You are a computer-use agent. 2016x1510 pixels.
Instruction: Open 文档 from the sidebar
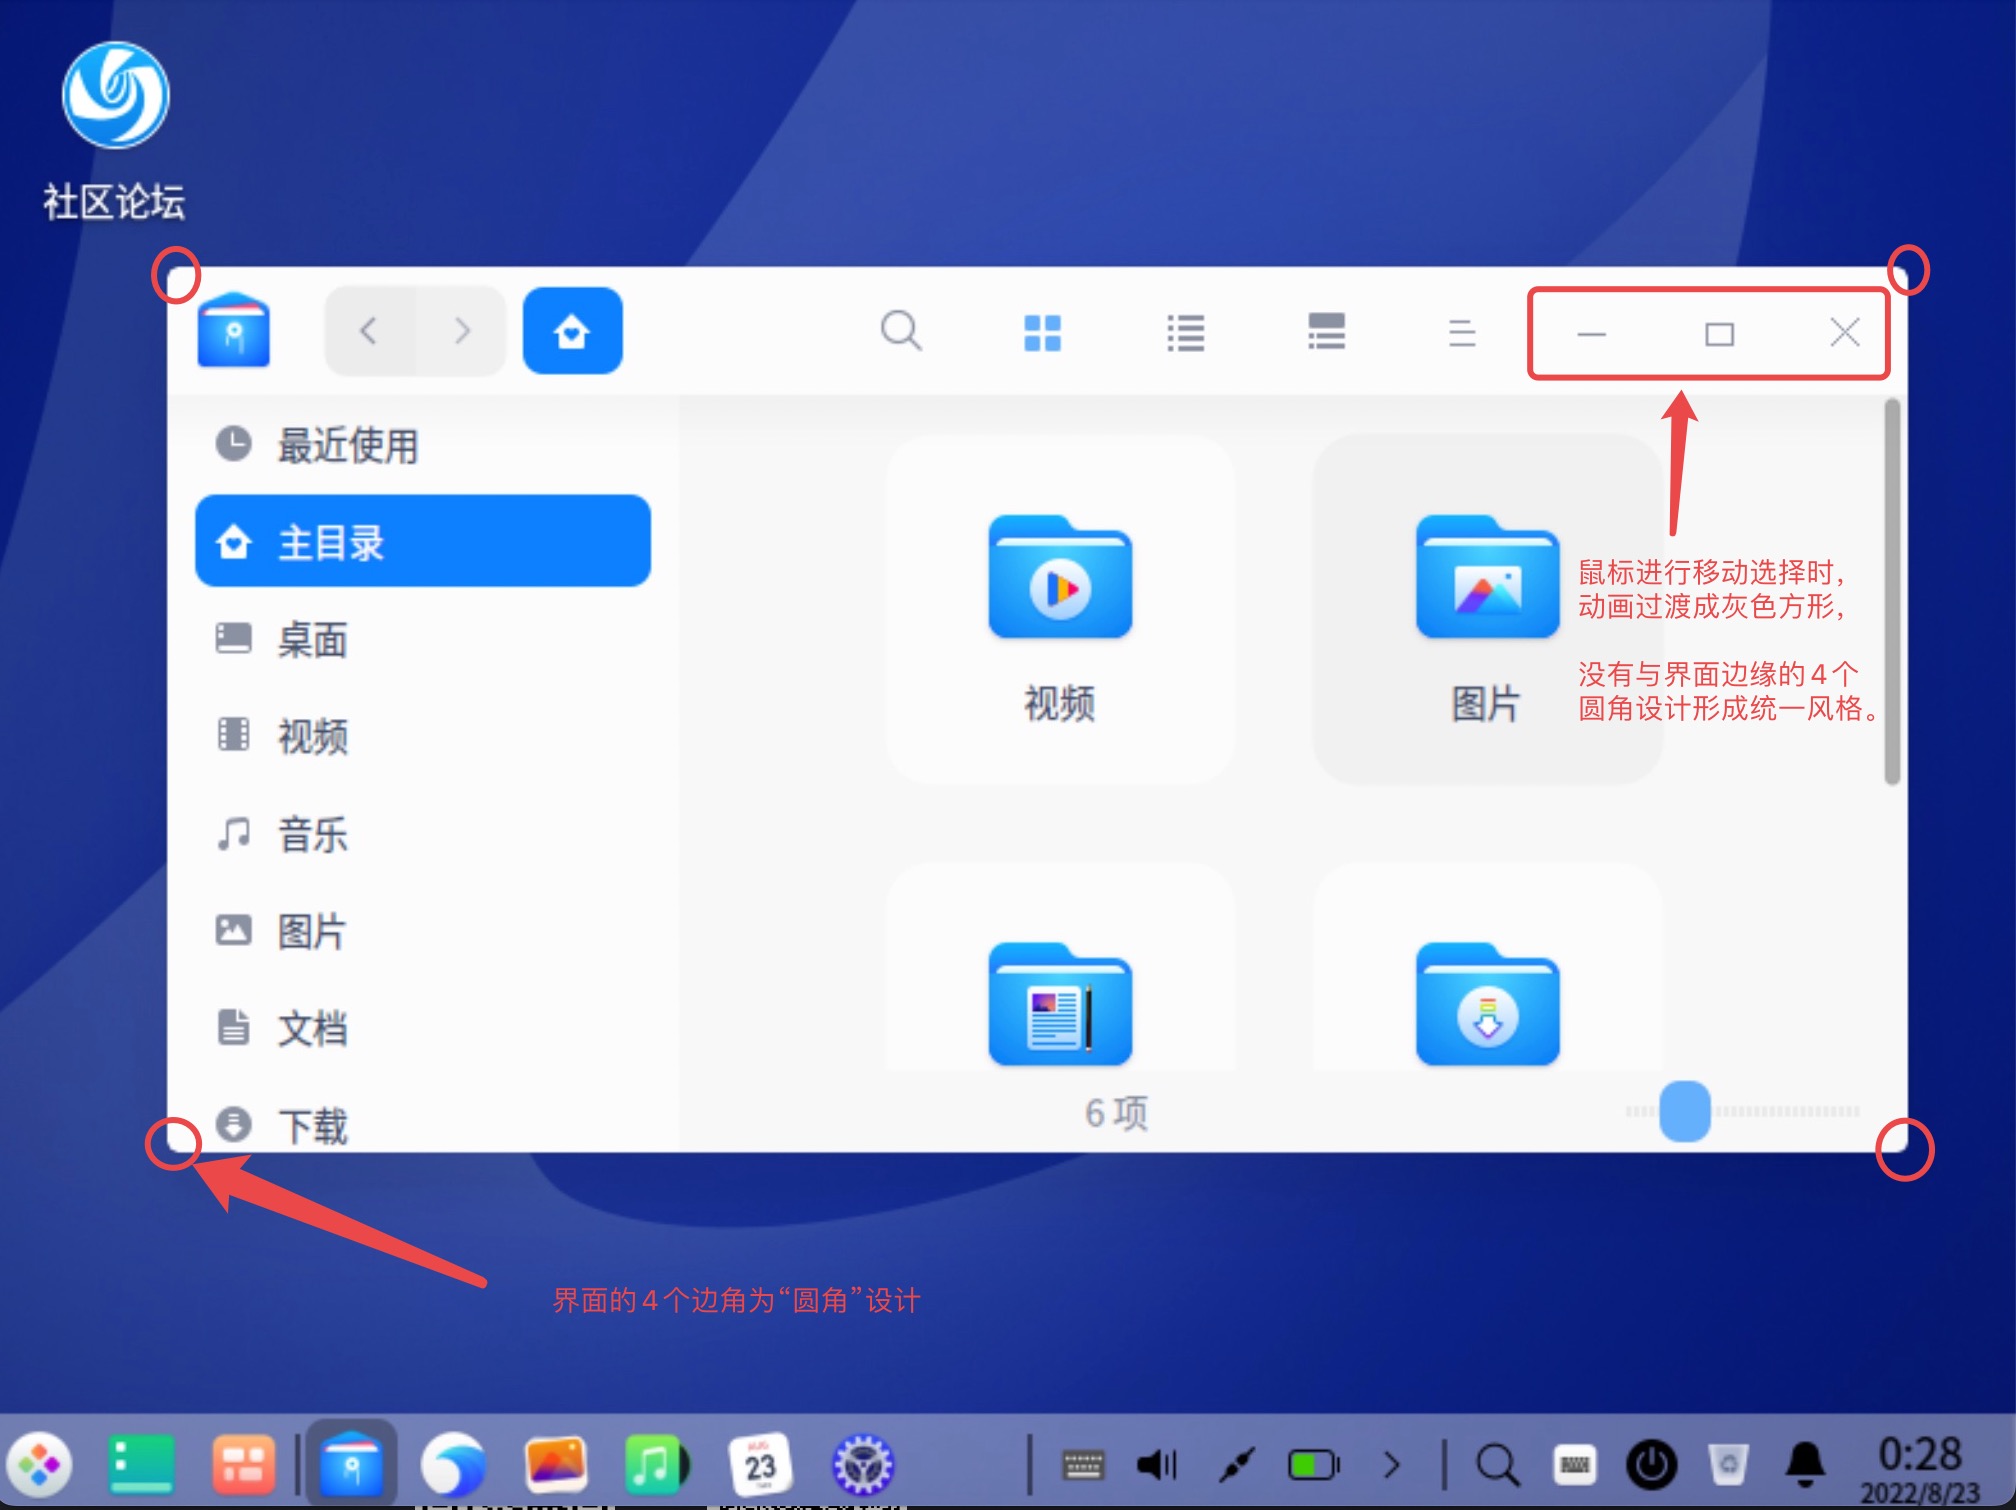coord(312,1028)
